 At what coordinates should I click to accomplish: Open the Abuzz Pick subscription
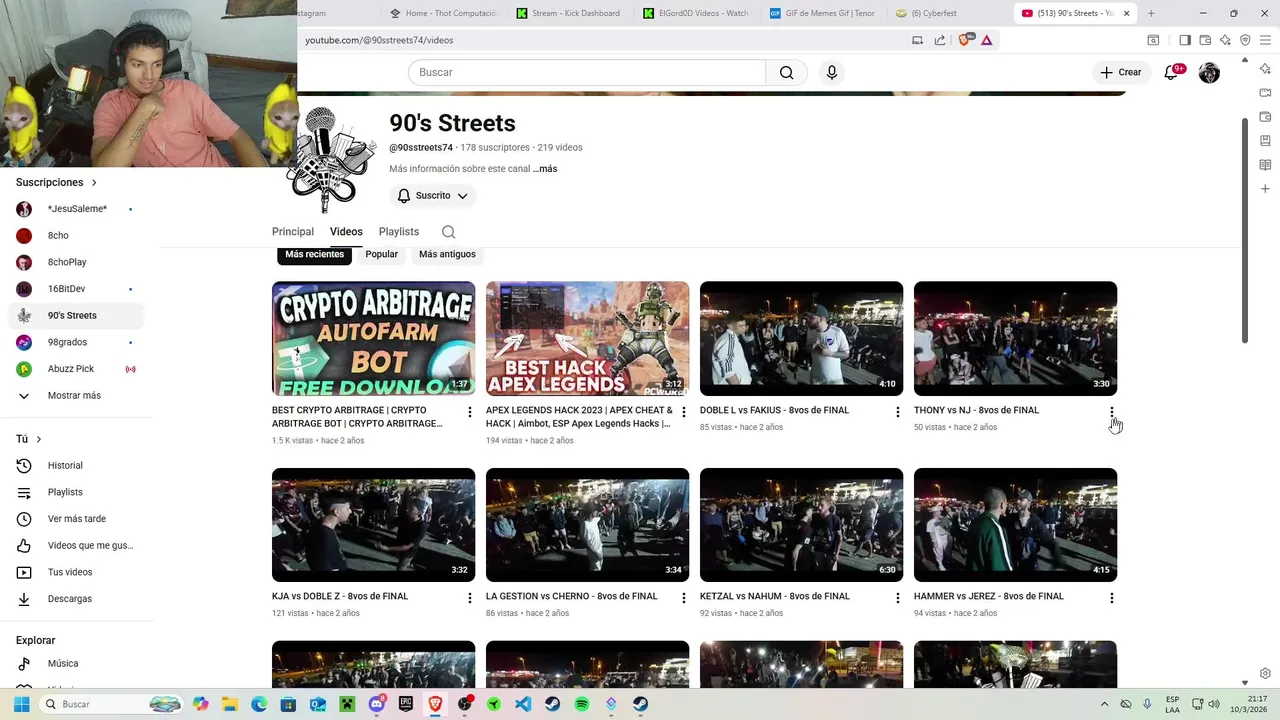tap(76, 369)
